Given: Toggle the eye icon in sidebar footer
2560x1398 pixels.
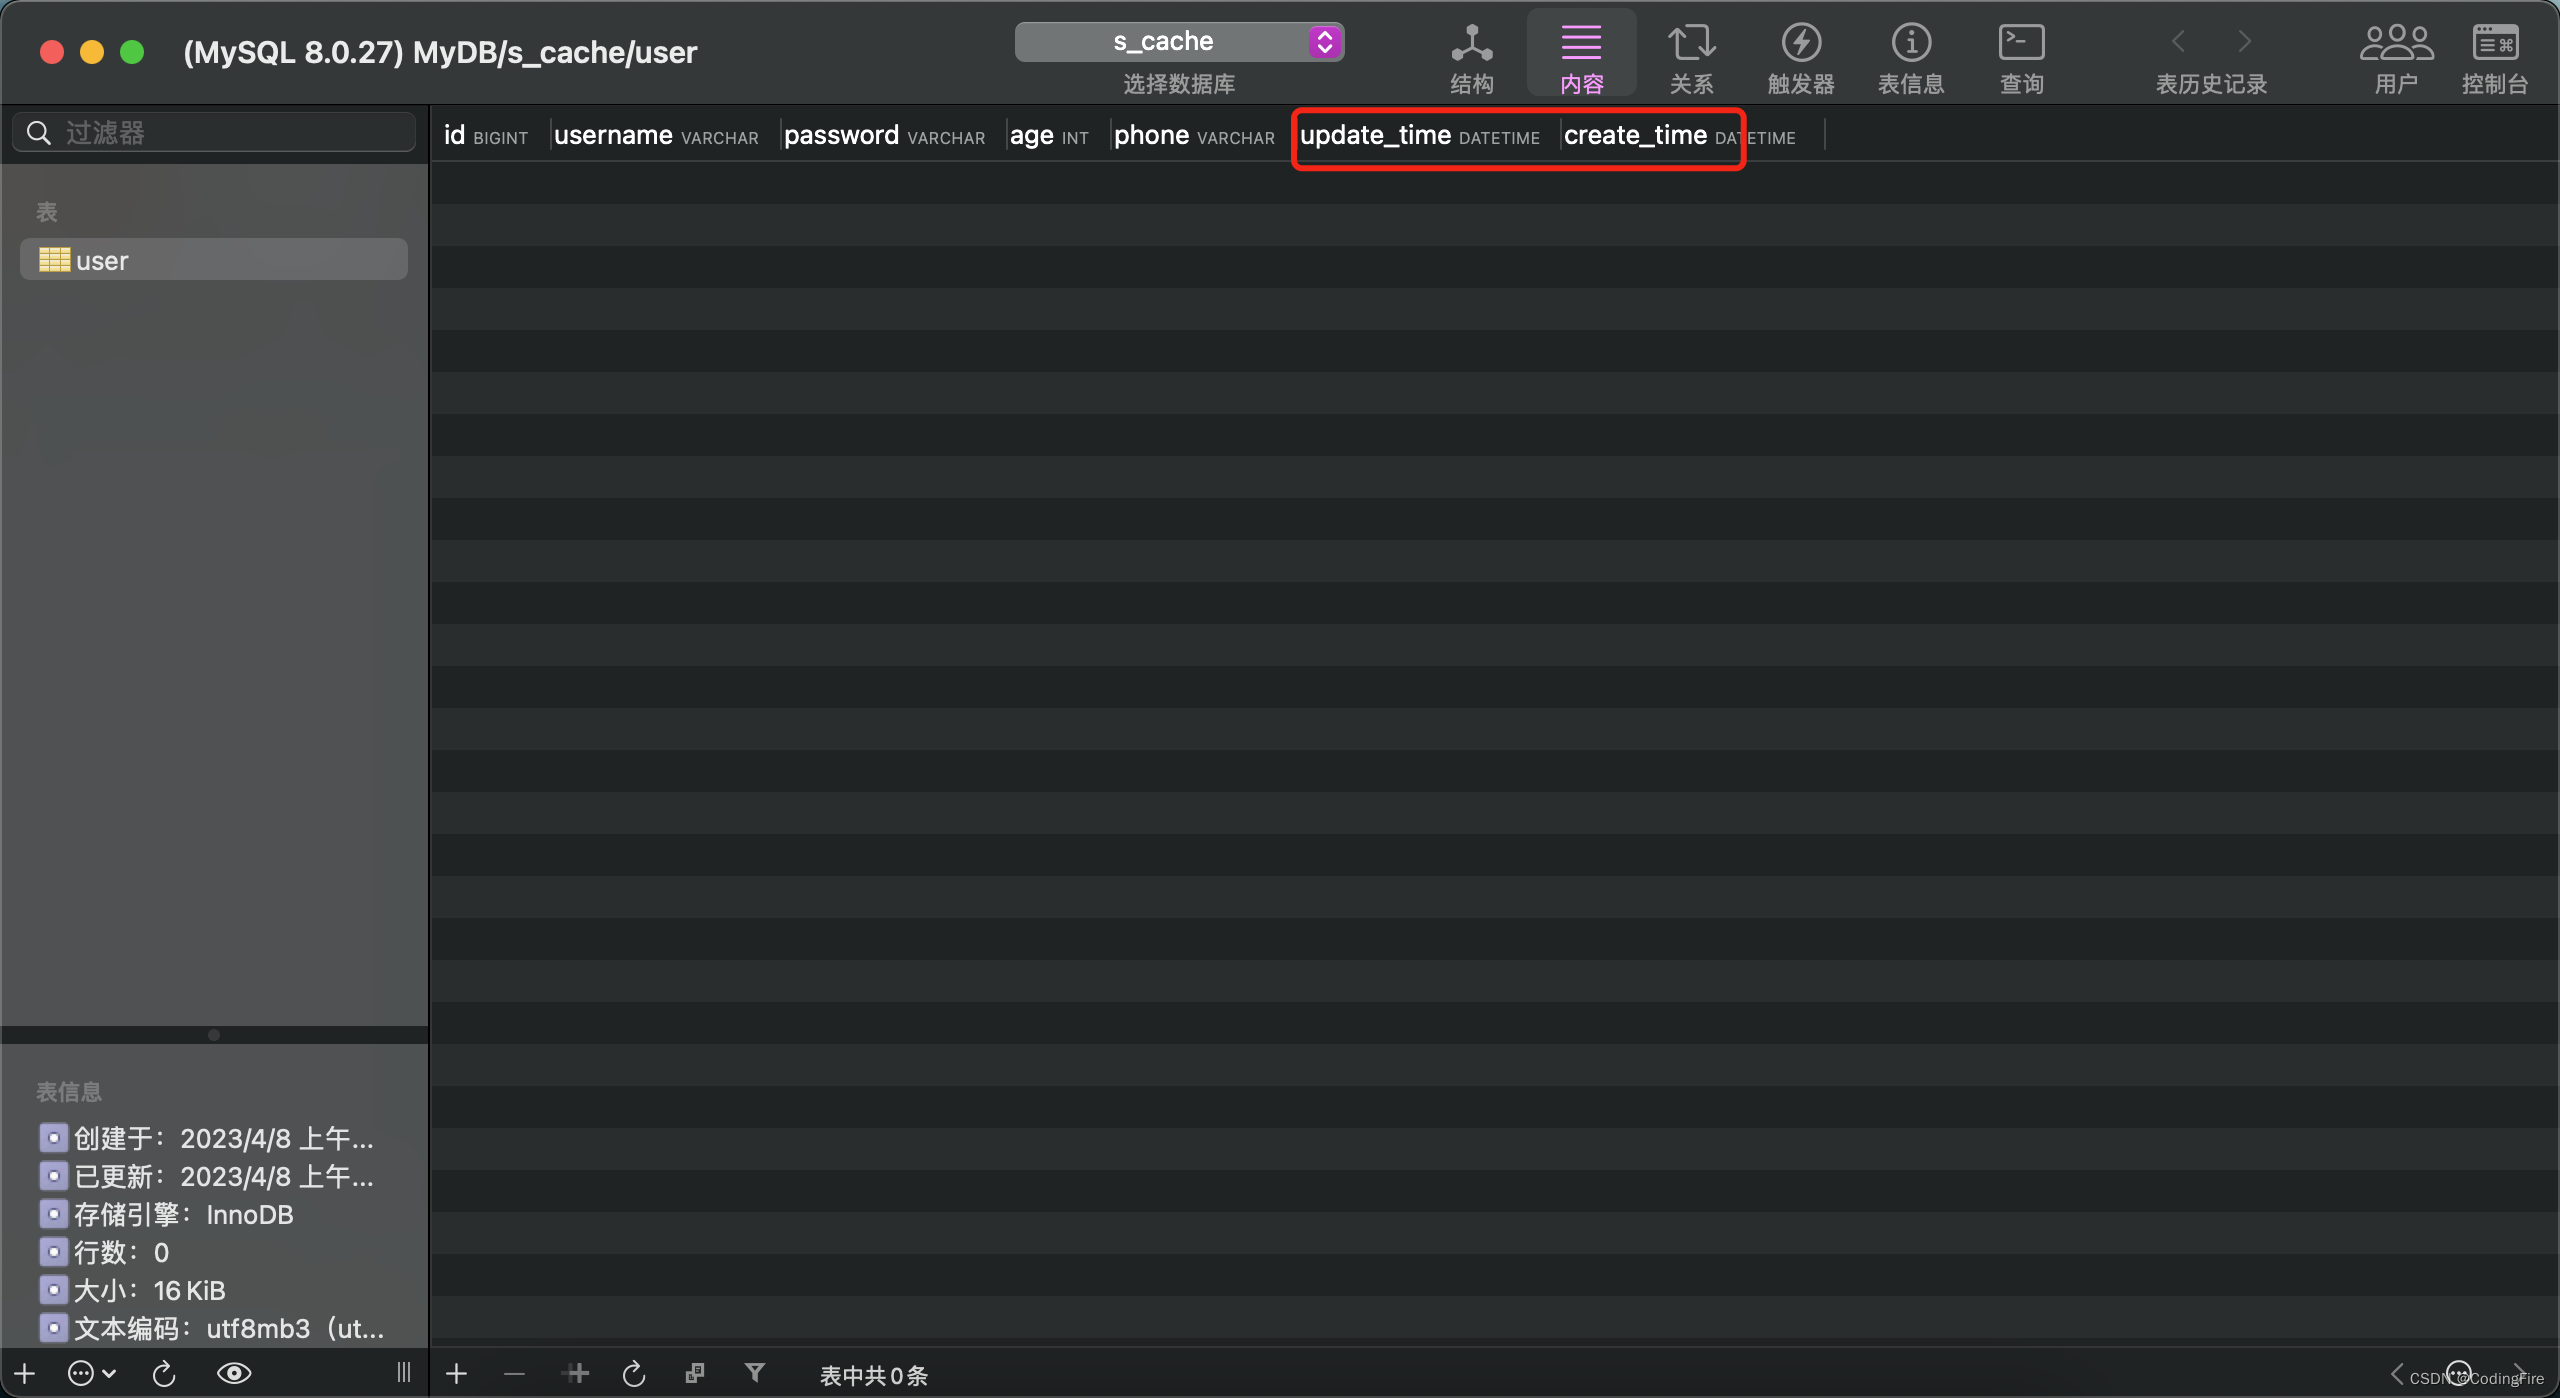Looking at the screenshot, I should 234,1373.
